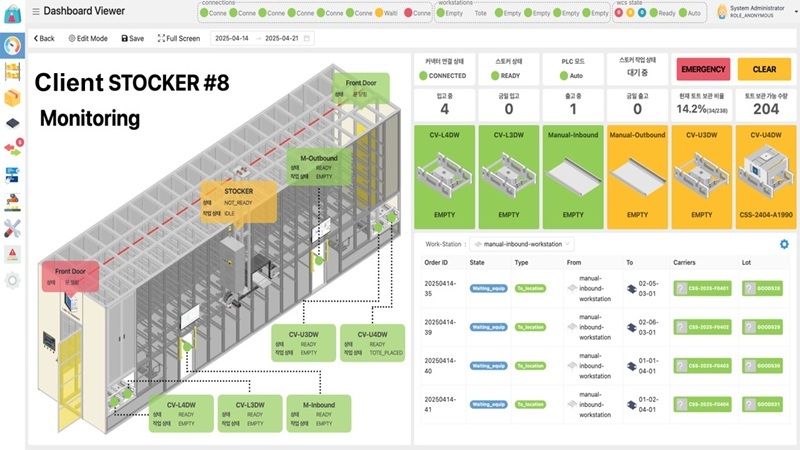Open the yellow package box sidebar icon
This screenshot has width=800, height=450.
tap(12, 97)
